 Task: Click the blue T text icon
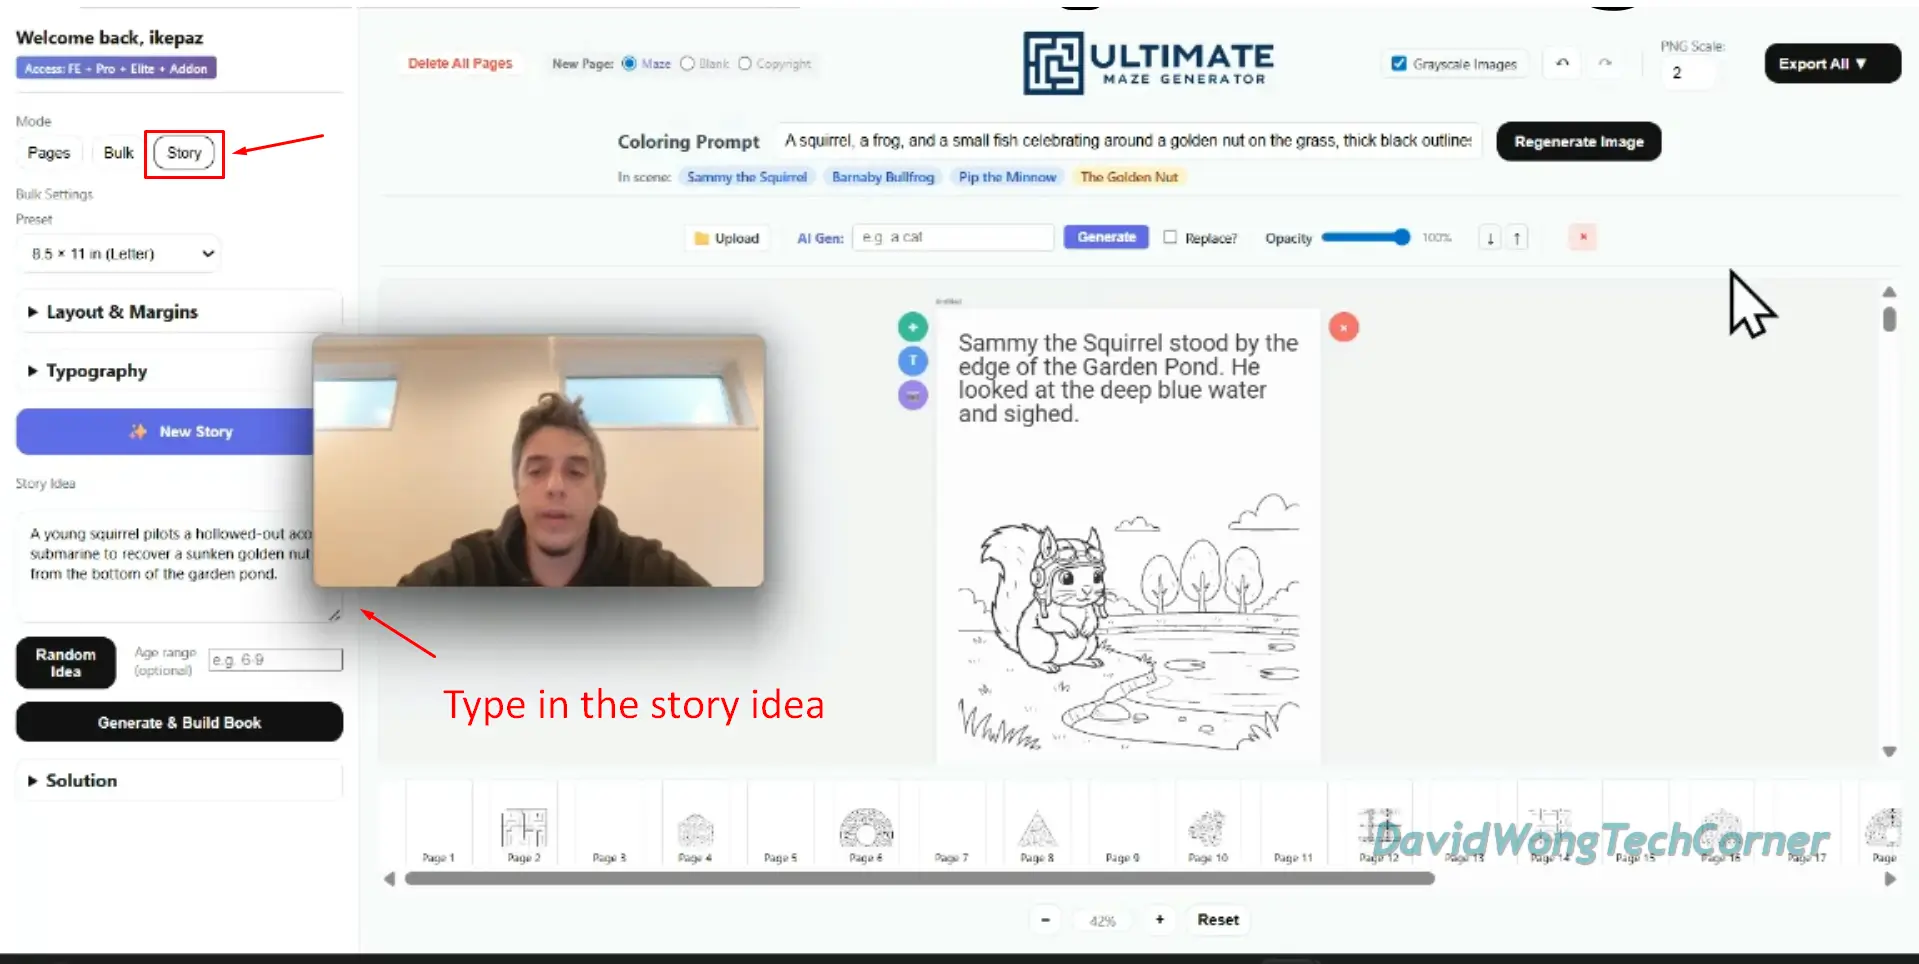coord(912,361)
